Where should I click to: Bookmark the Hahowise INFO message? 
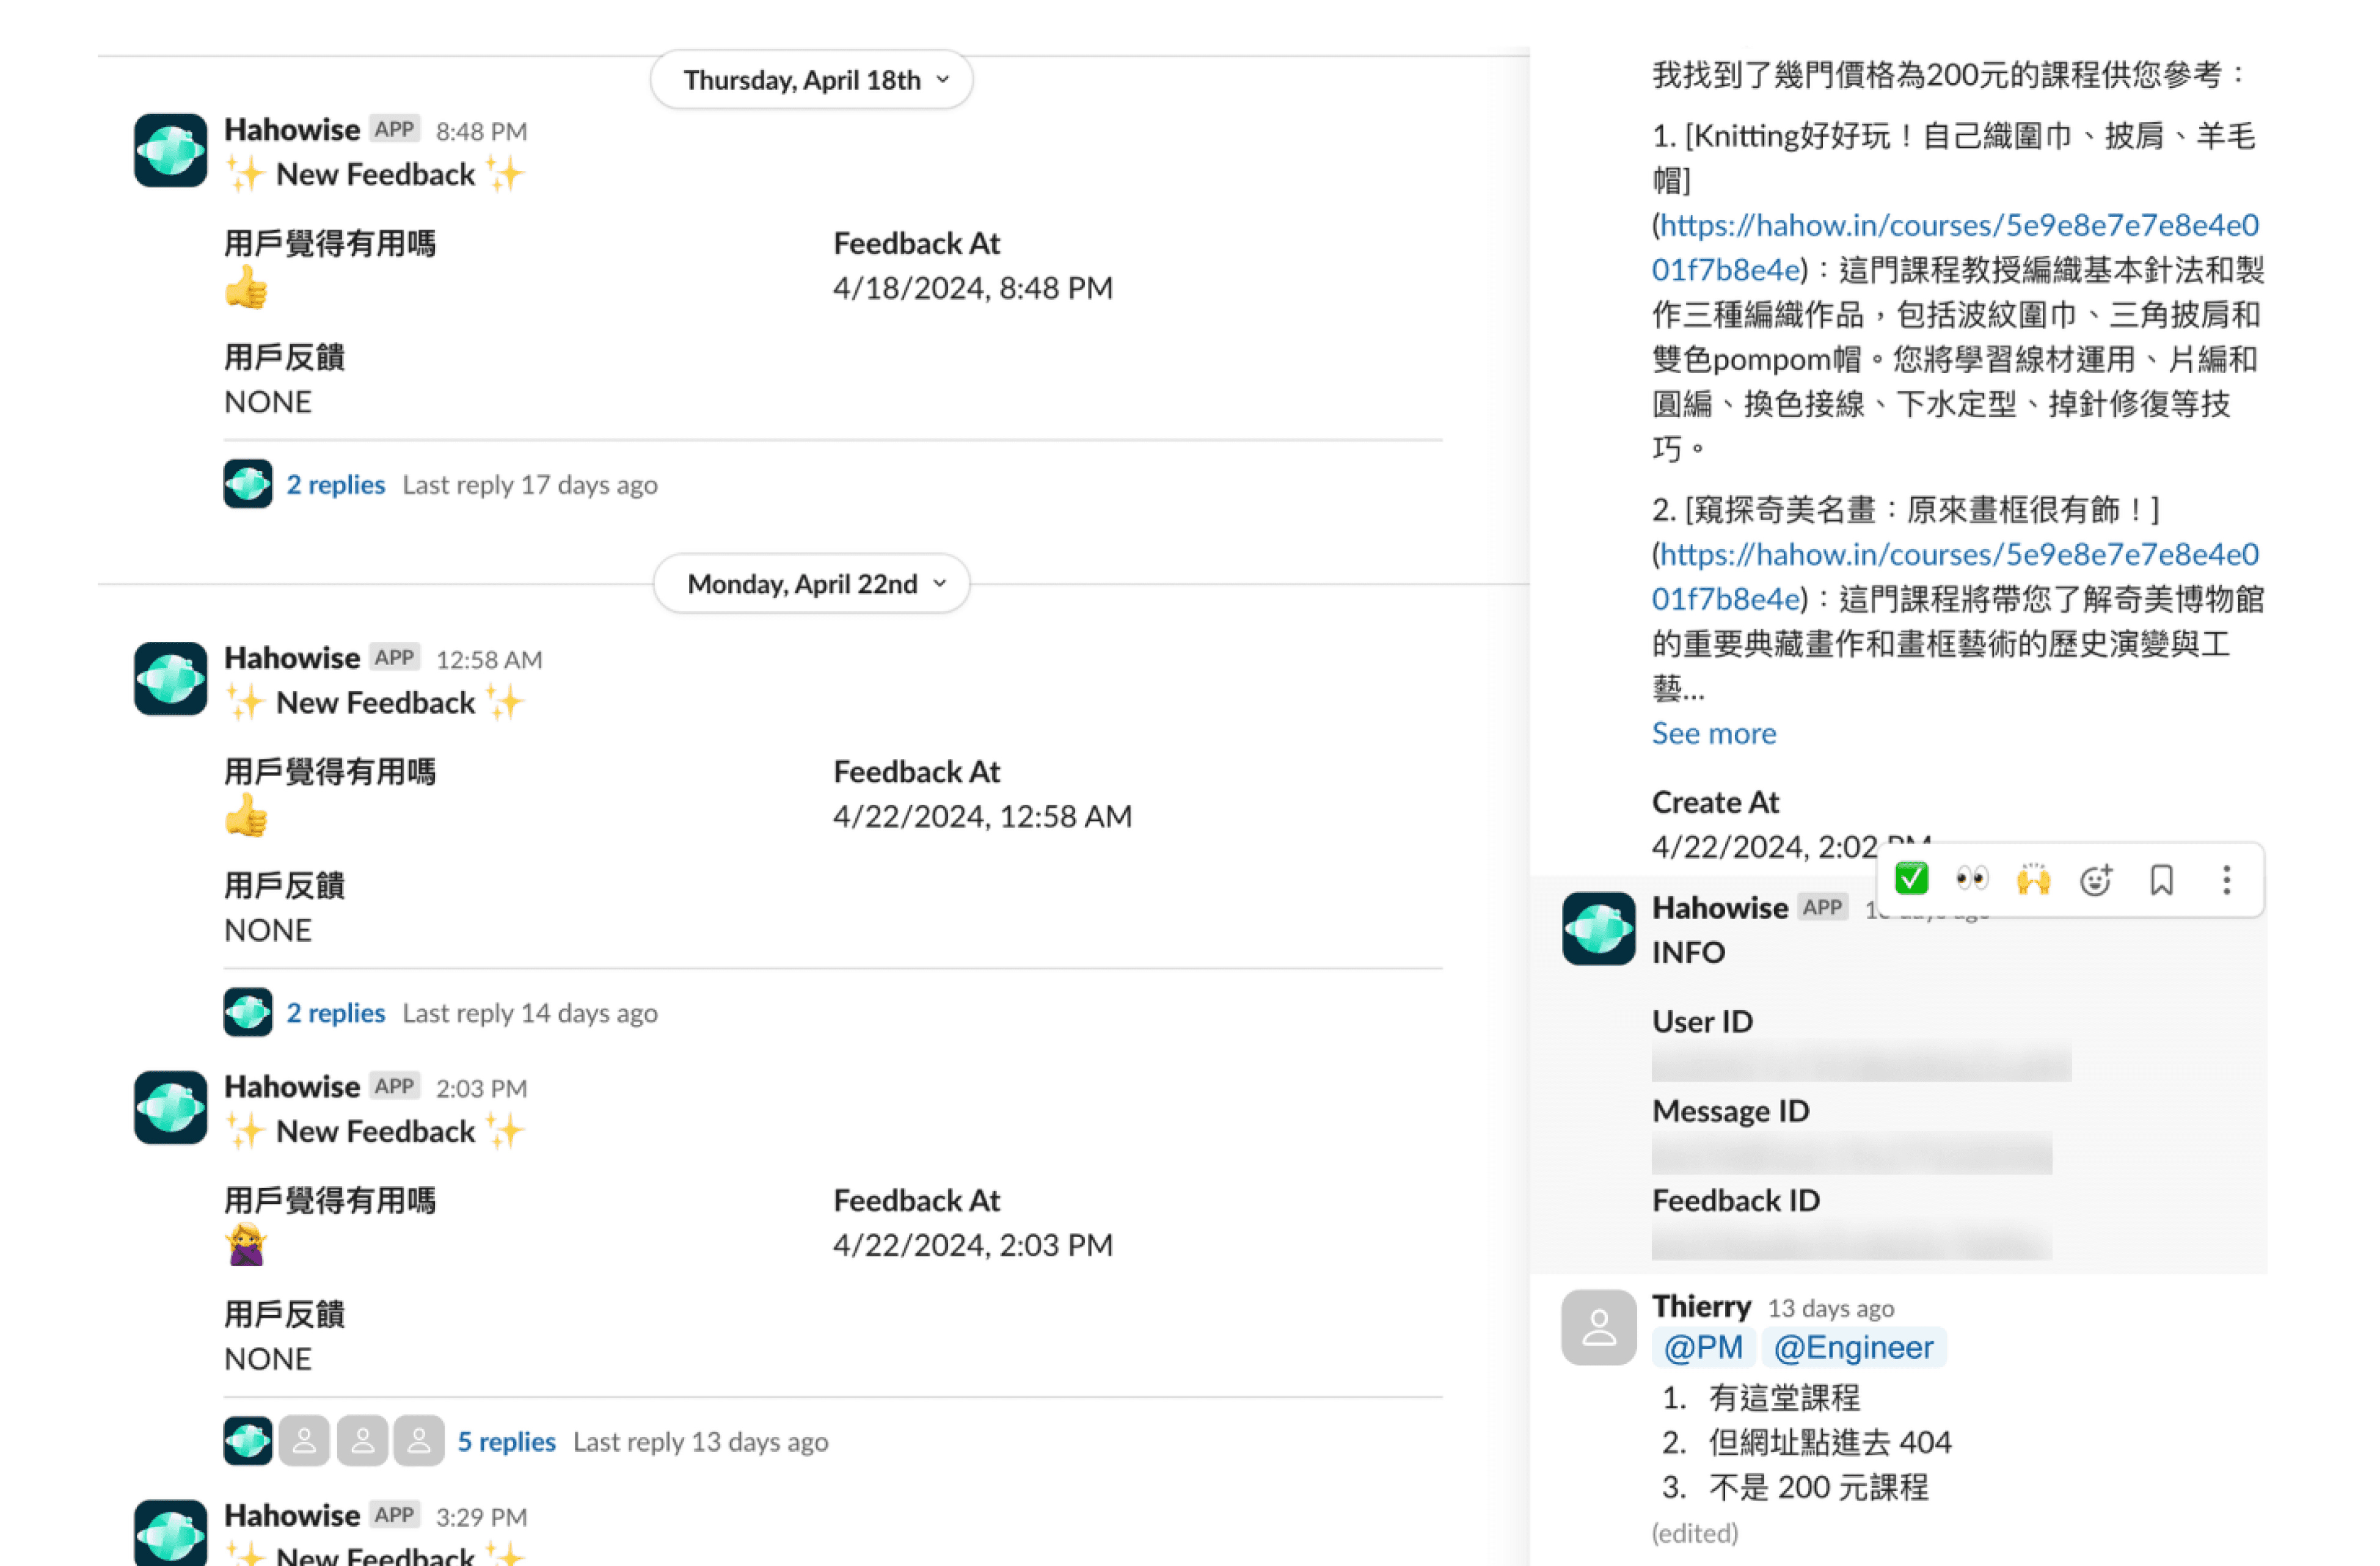(x=2161, y=880)
